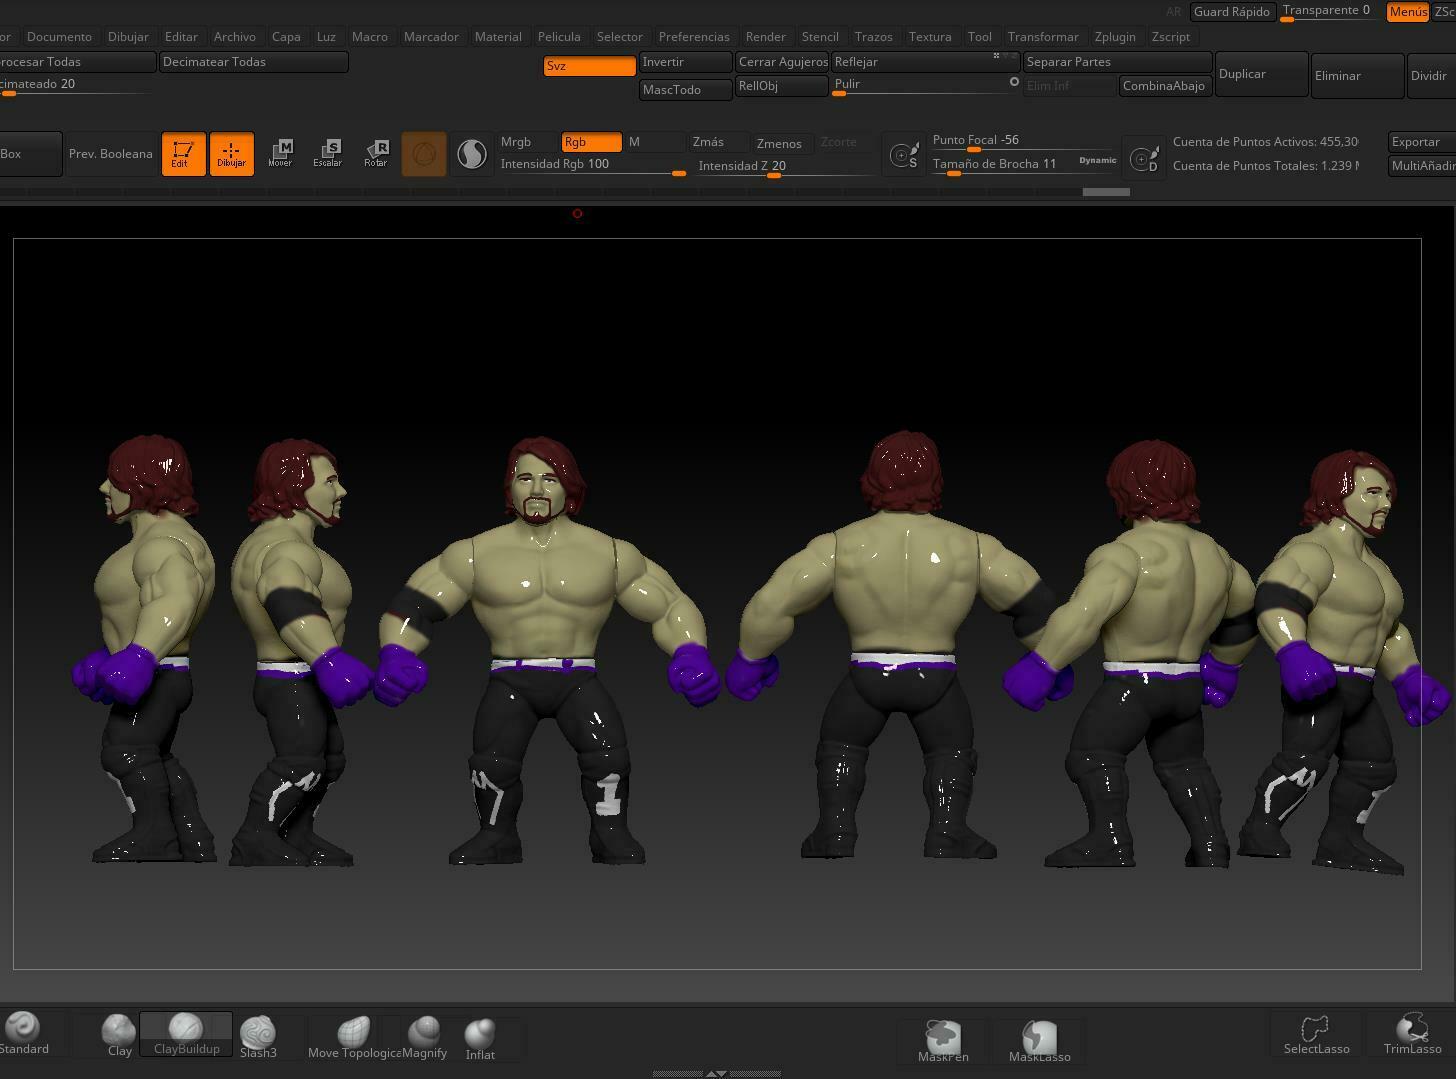Disable the Svz toggle
1456x1079 pixels.
tap(589, 66)
